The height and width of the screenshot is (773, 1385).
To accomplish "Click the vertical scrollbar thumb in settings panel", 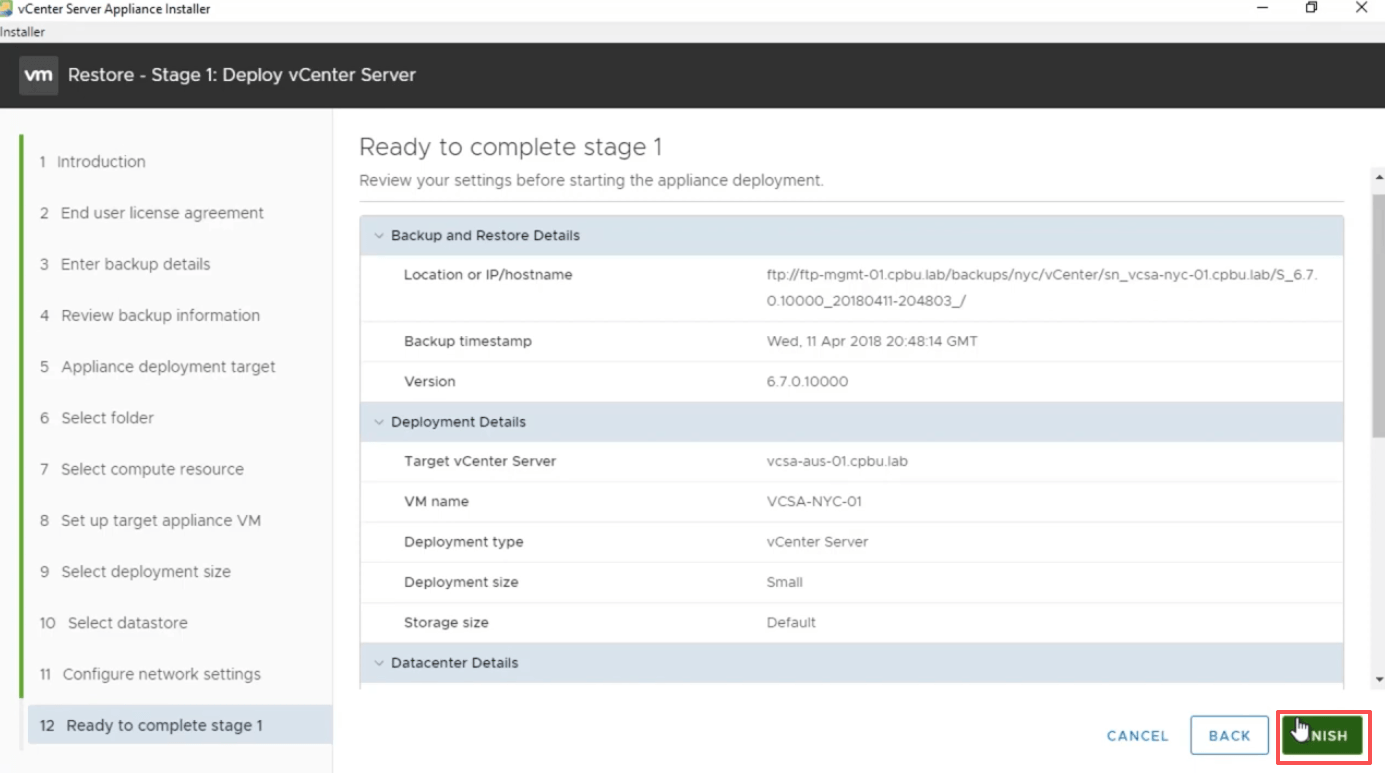I will click(1378, 314).
